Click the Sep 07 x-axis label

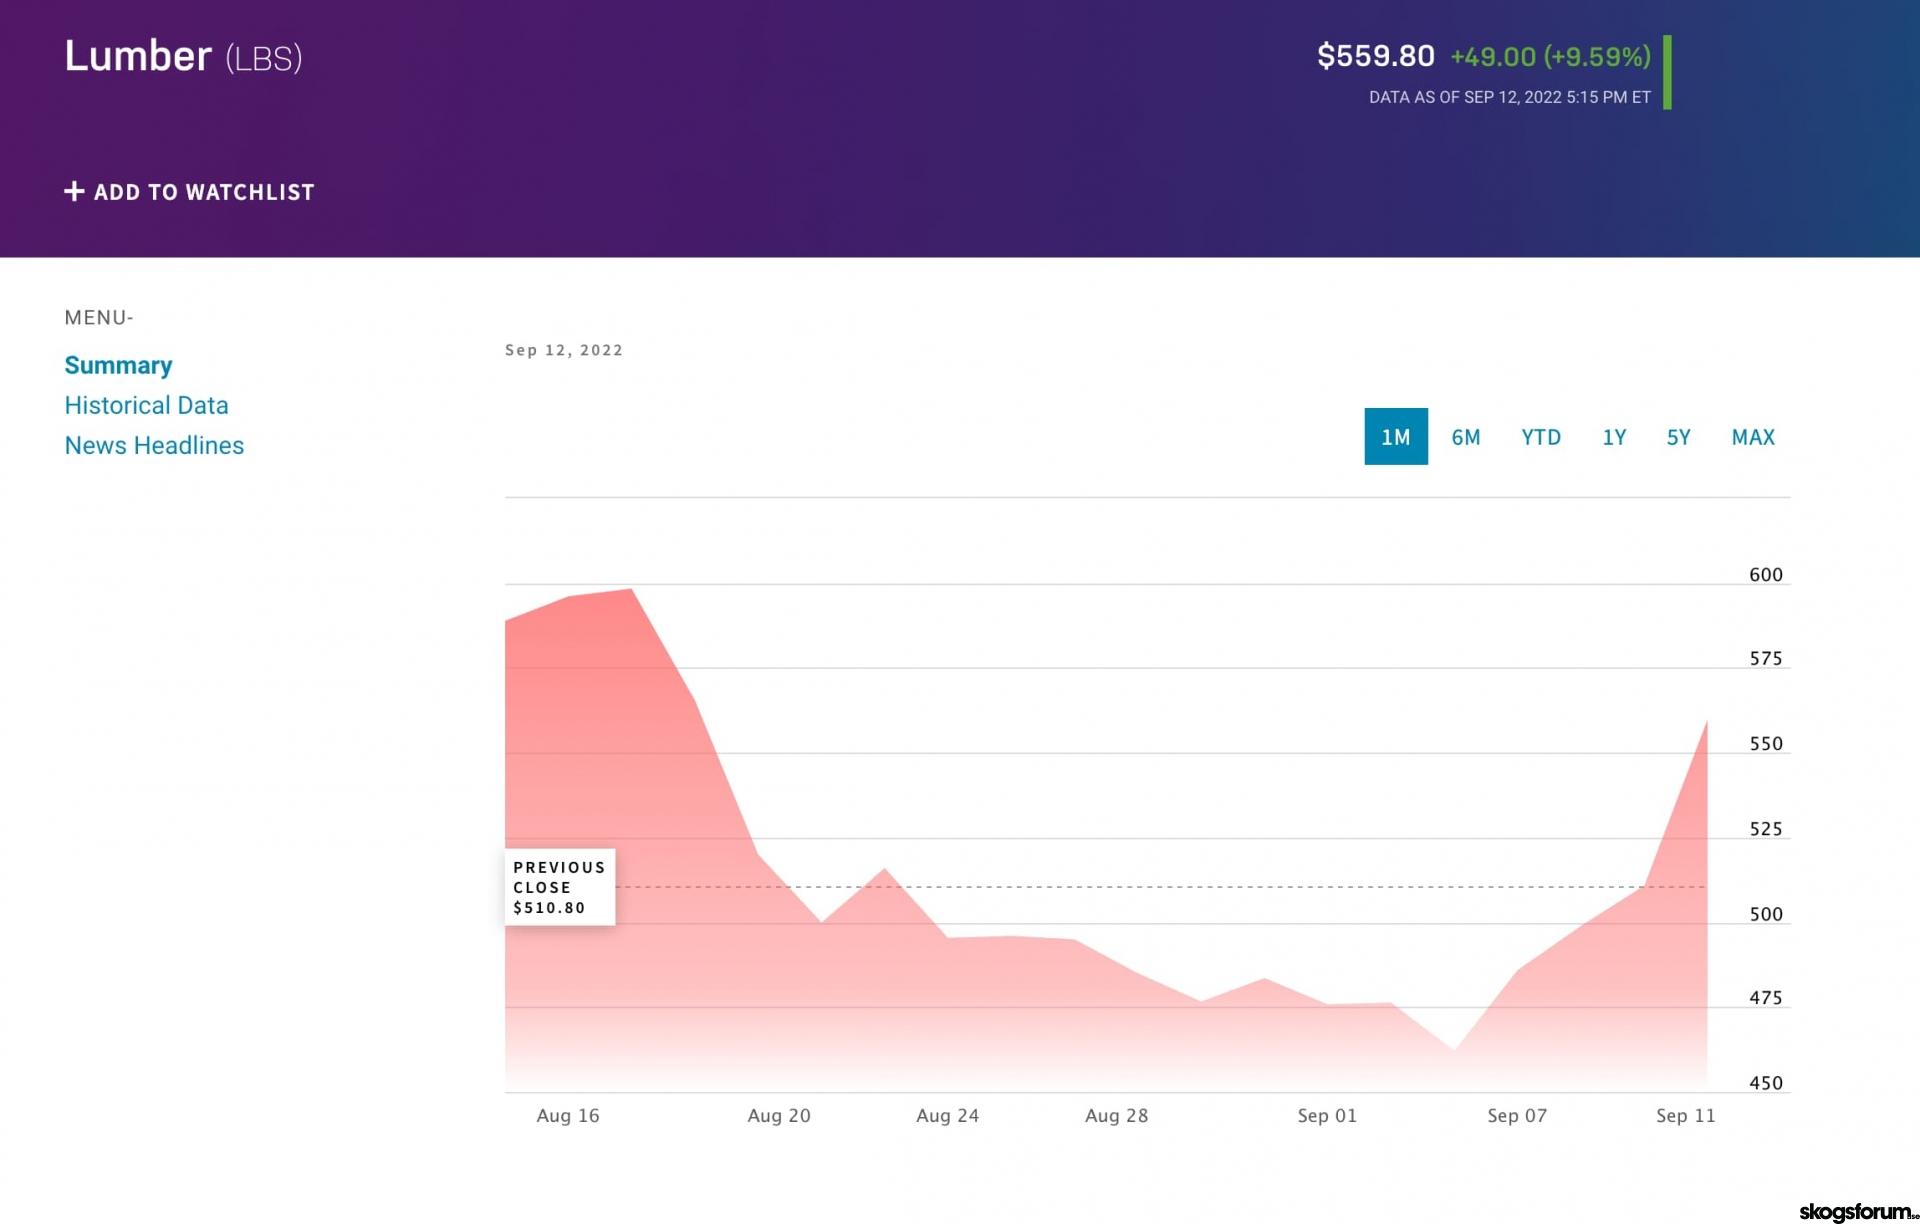coord(1517,1116)
